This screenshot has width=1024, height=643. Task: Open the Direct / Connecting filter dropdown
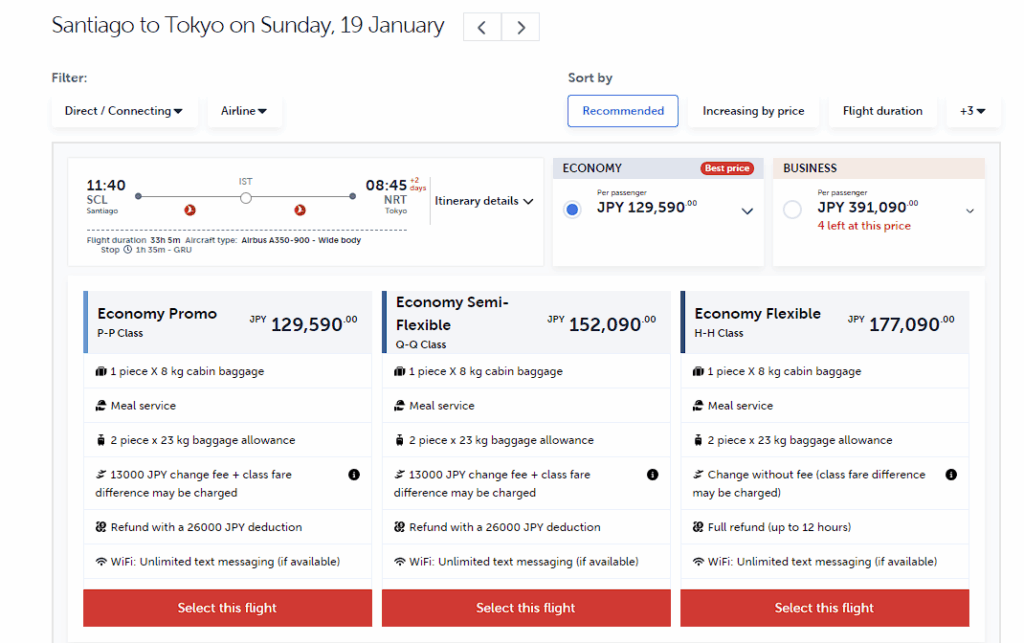pos(124,111)
